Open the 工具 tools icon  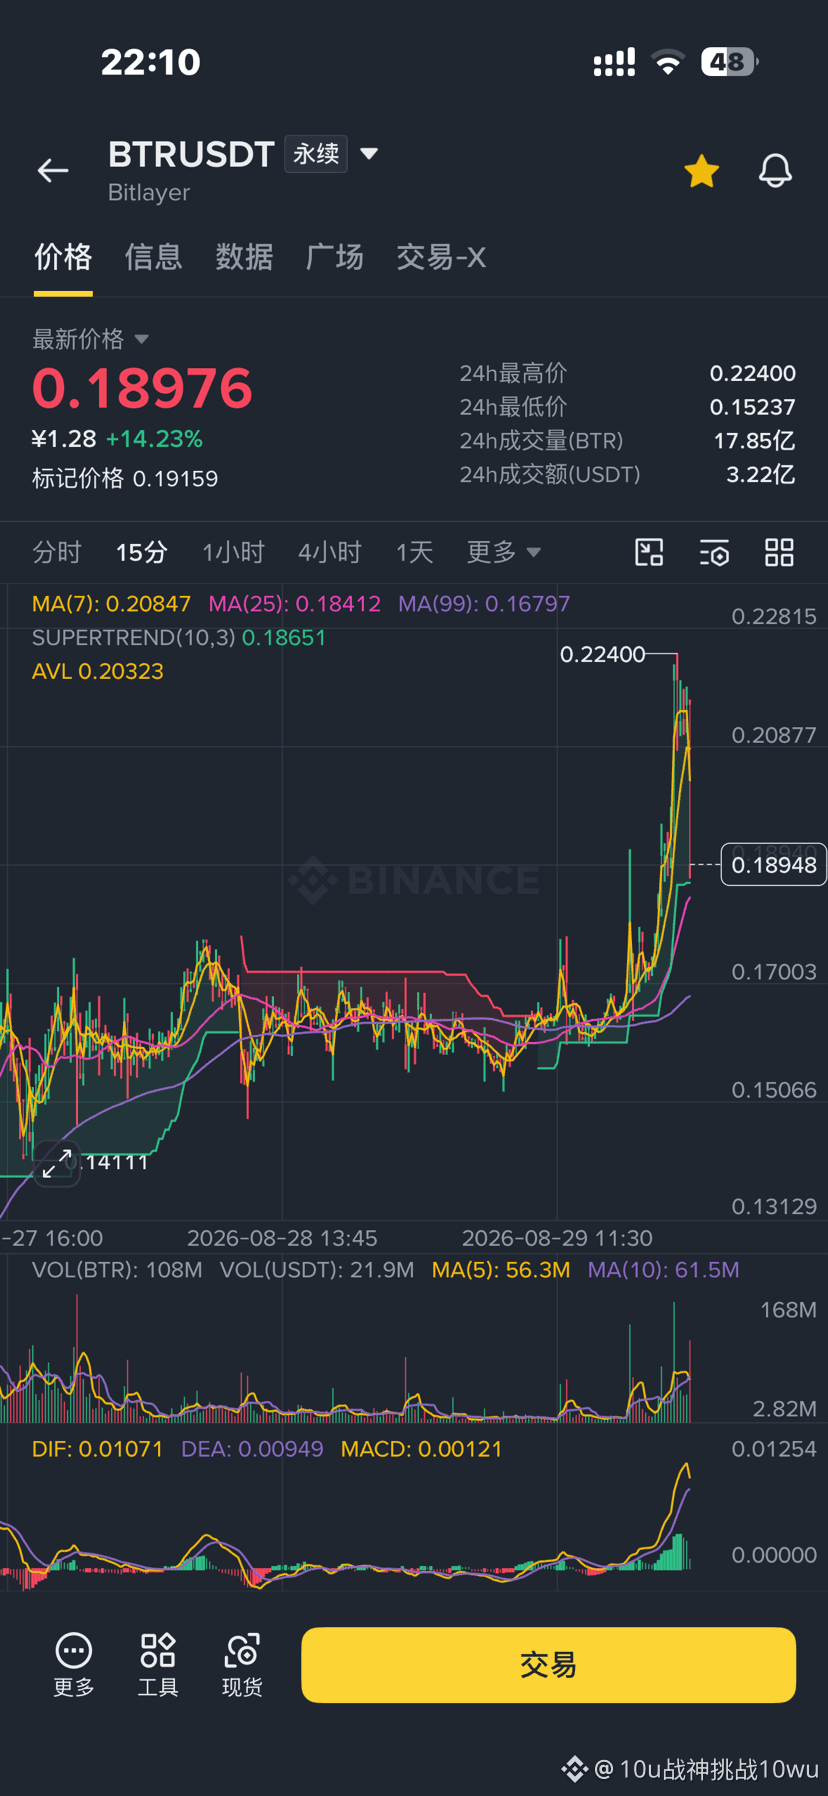click(x=158, y=1665)
